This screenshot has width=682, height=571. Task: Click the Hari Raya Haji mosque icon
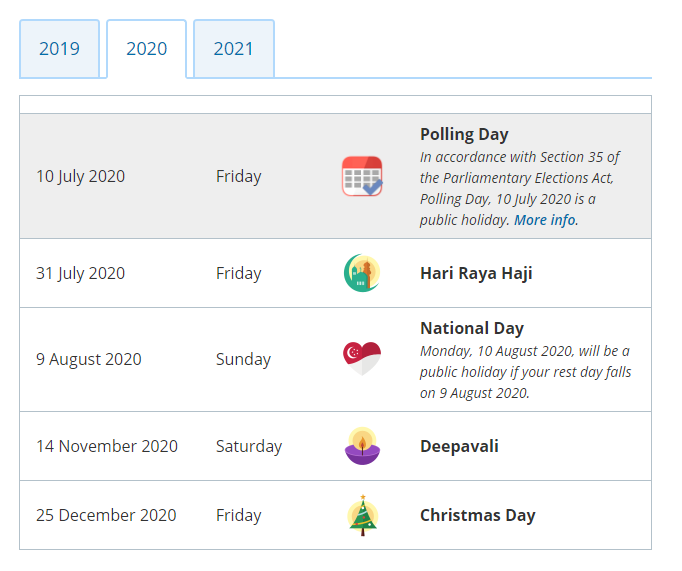(362, 273)
